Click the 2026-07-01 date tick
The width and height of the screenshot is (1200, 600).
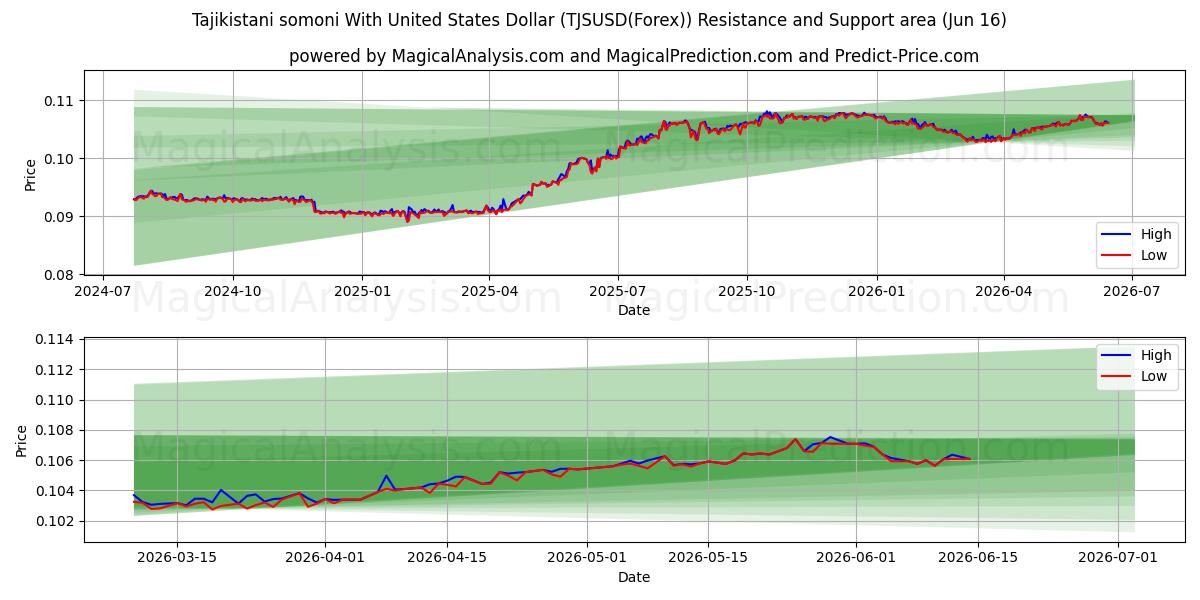click(1119, 558)
